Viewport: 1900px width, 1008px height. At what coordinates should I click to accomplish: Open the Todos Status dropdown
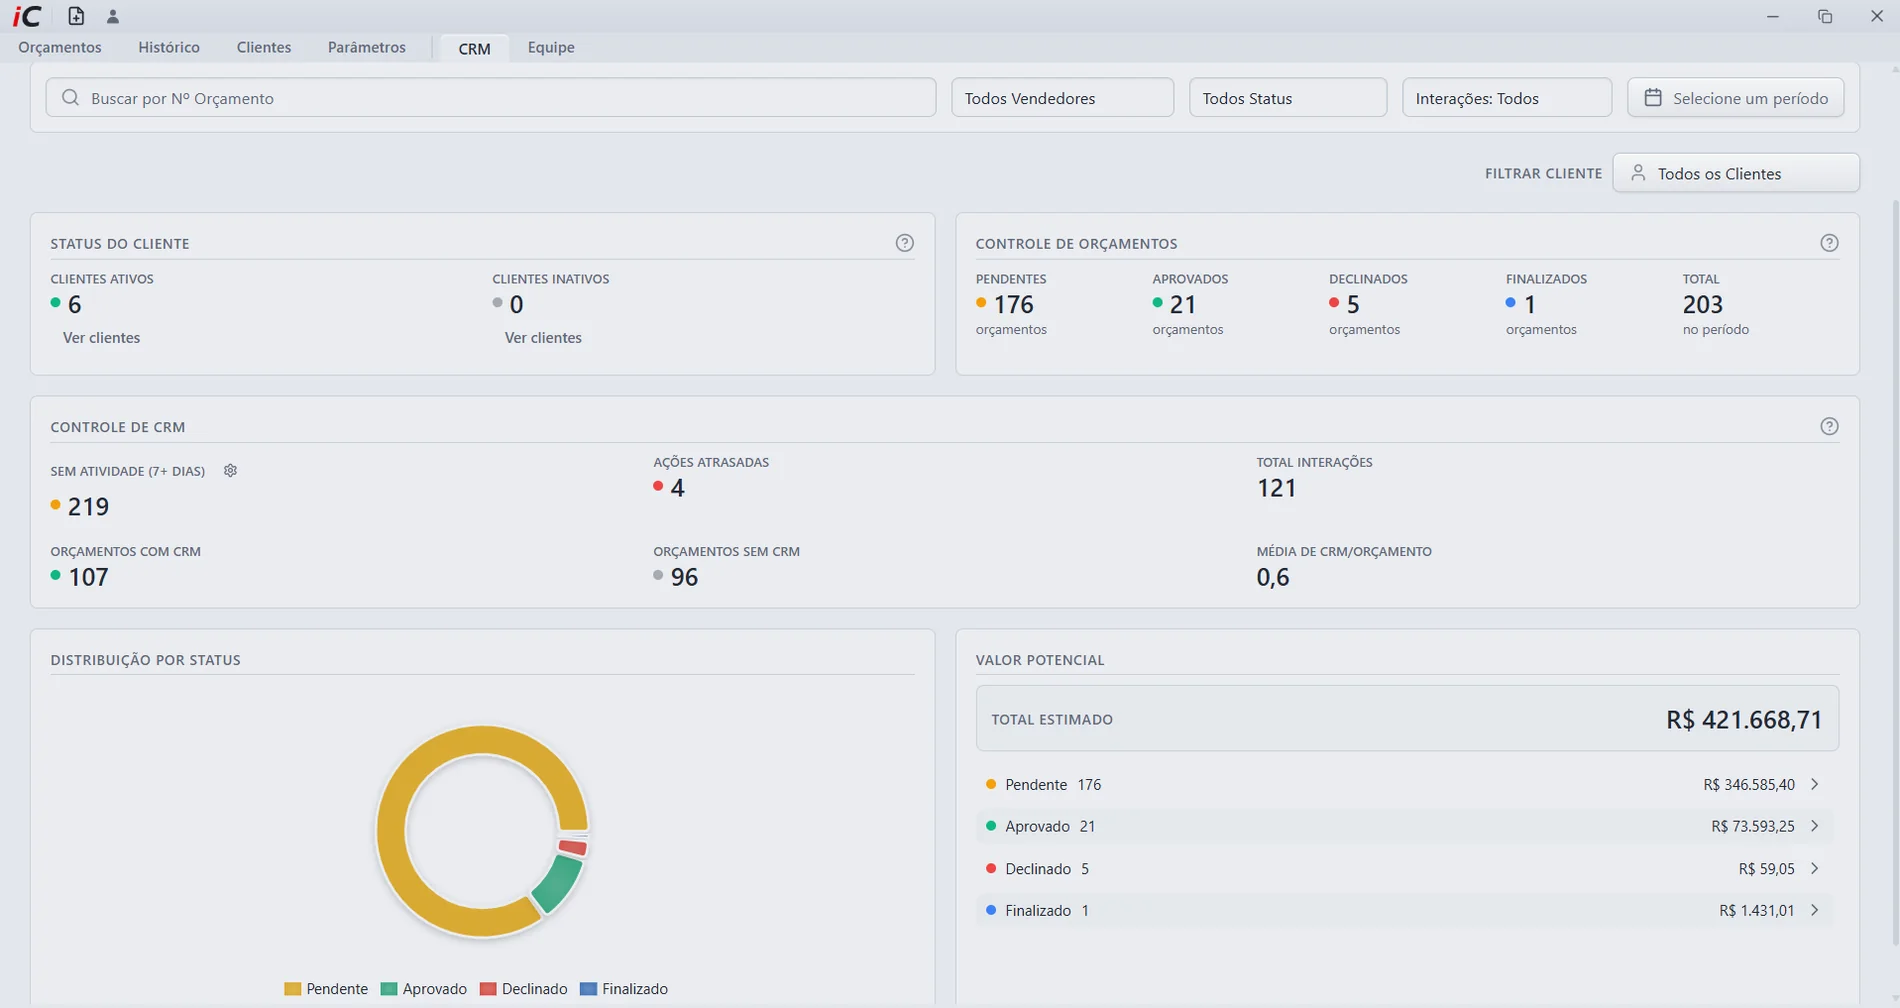[1288, 98]
